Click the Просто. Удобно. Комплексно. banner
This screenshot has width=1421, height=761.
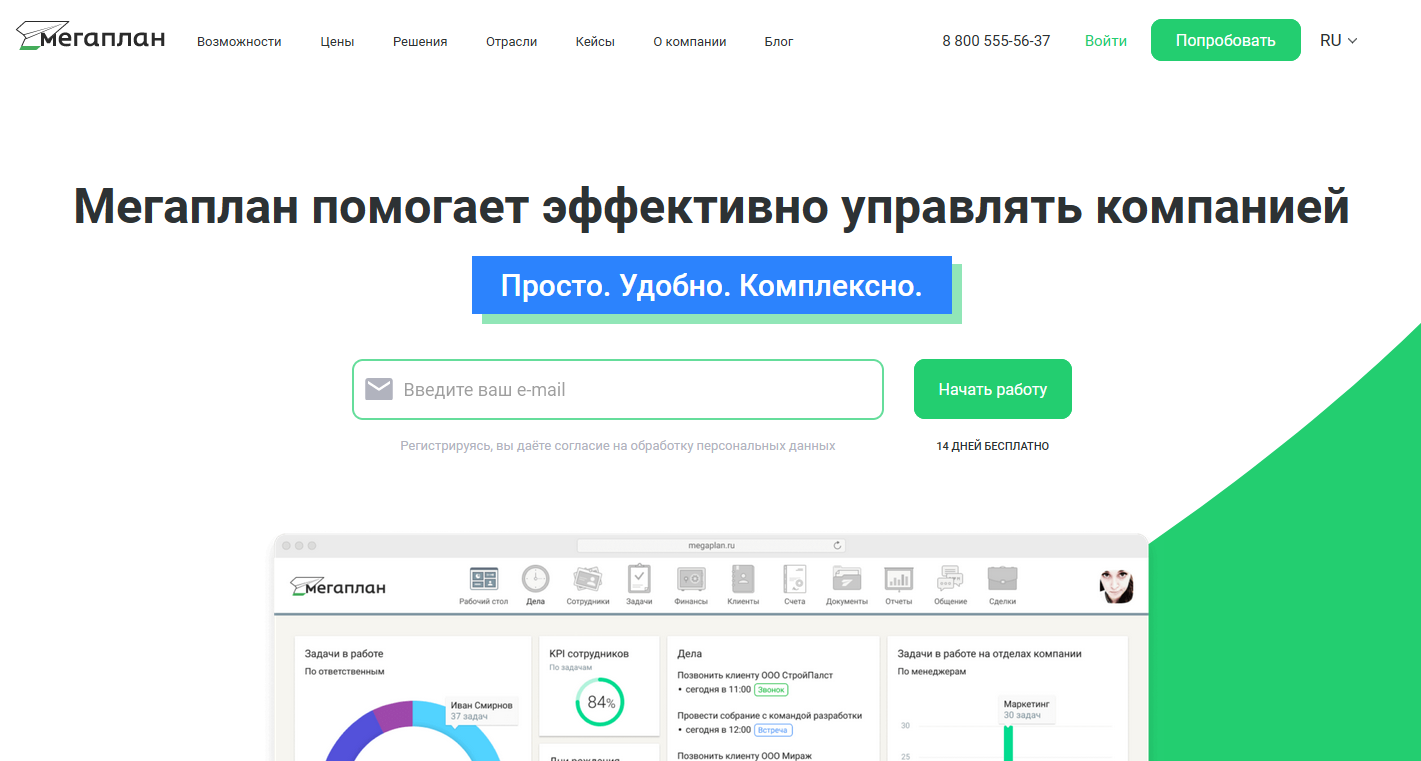tap(712, 286)
